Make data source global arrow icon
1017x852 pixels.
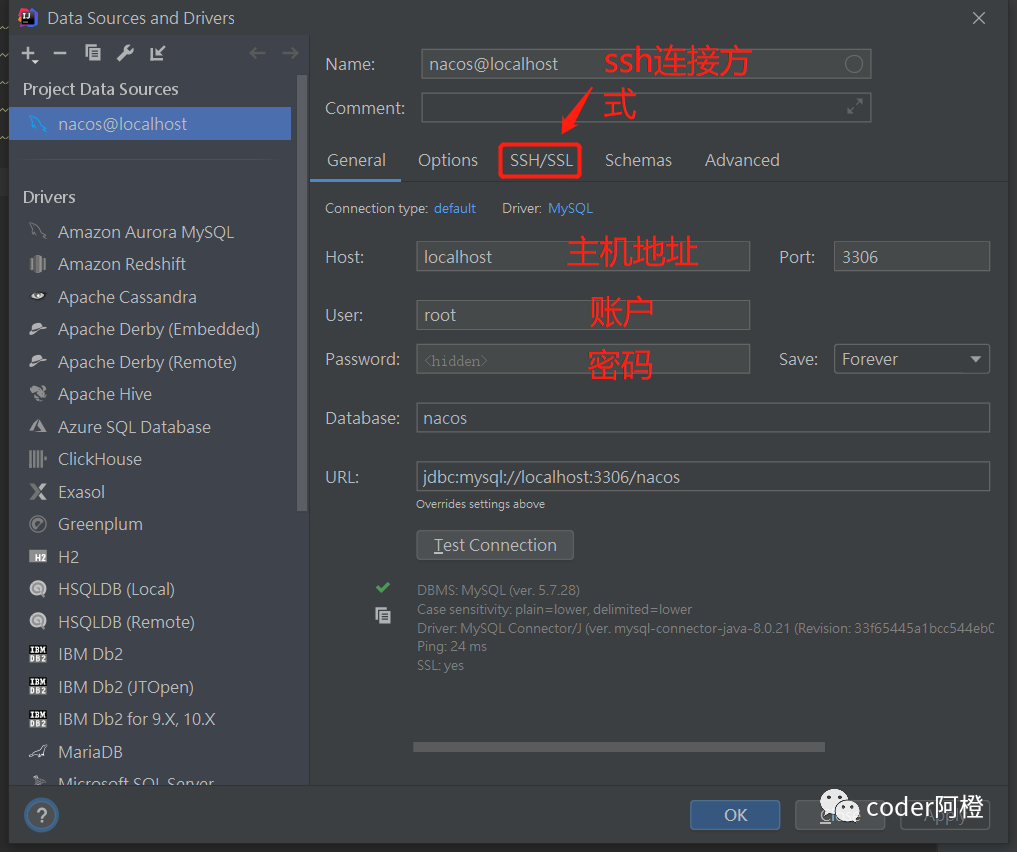(x=158, y=53)
